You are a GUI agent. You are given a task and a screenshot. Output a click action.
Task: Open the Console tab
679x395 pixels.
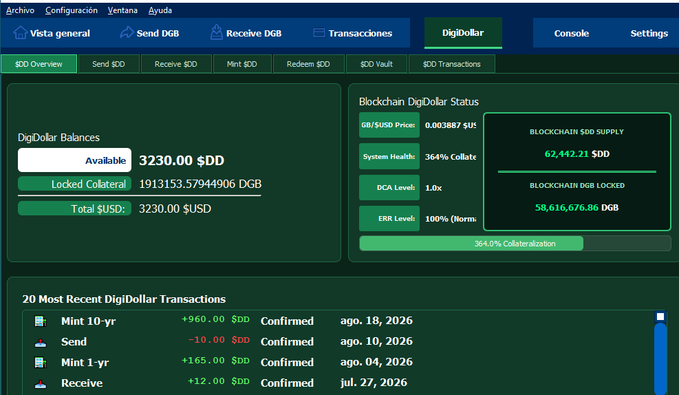(x=571, y=33)
